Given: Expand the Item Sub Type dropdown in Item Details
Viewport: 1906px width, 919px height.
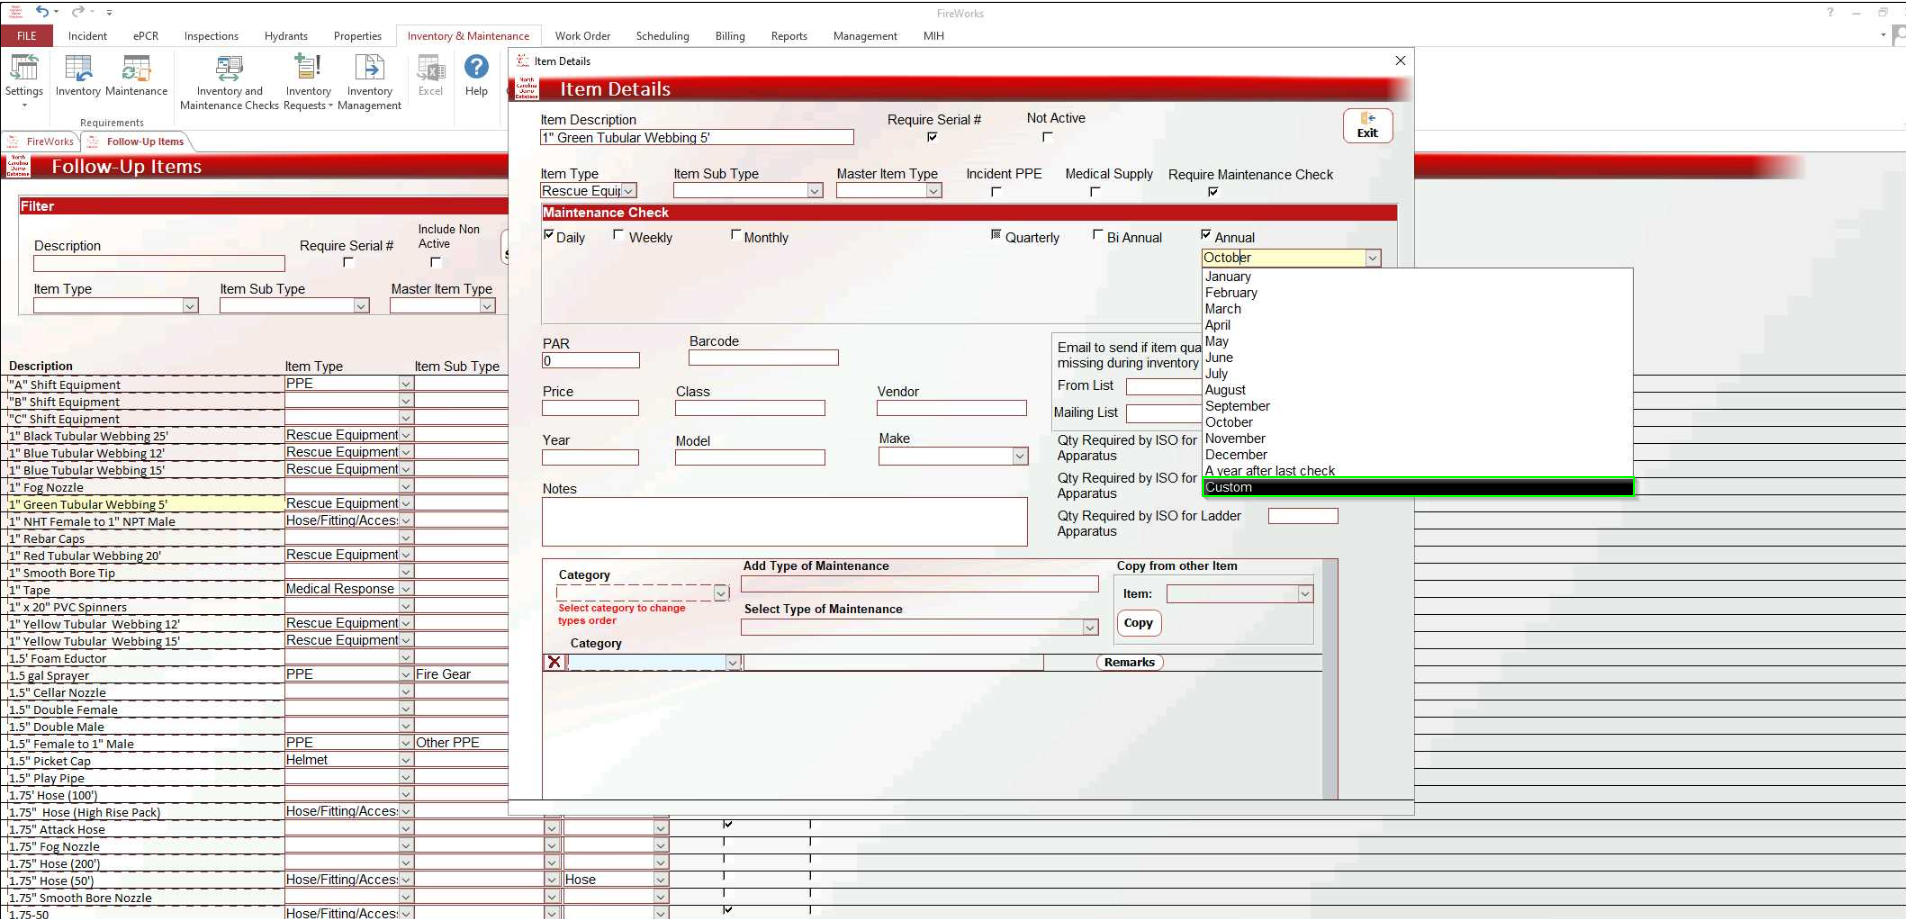Looking at the screenshot, I should 815,191.
